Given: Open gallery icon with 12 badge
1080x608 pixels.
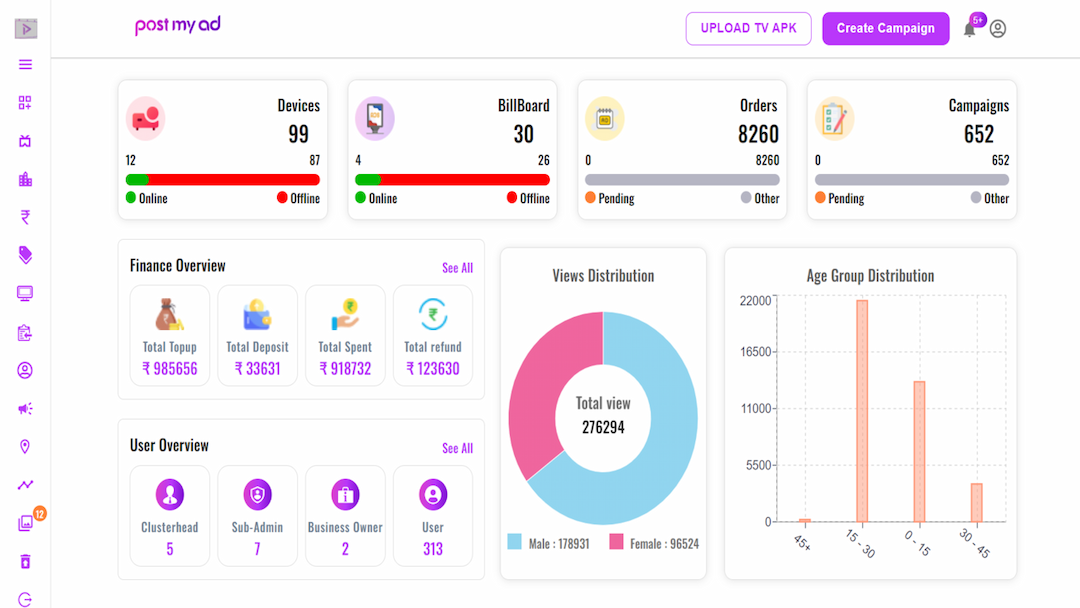Looking at the screenshot, I should [25, 523].
